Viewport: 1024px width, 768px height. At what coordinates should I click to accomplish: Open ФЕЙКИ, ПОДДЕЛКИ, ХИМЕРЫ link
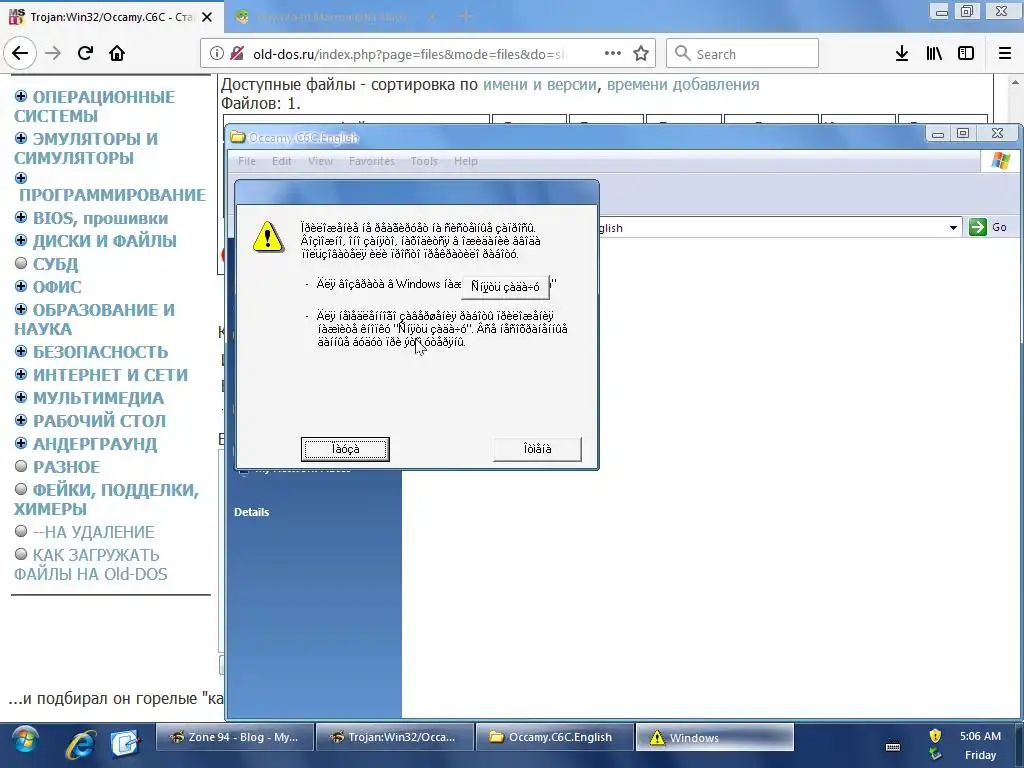(106, 499)
